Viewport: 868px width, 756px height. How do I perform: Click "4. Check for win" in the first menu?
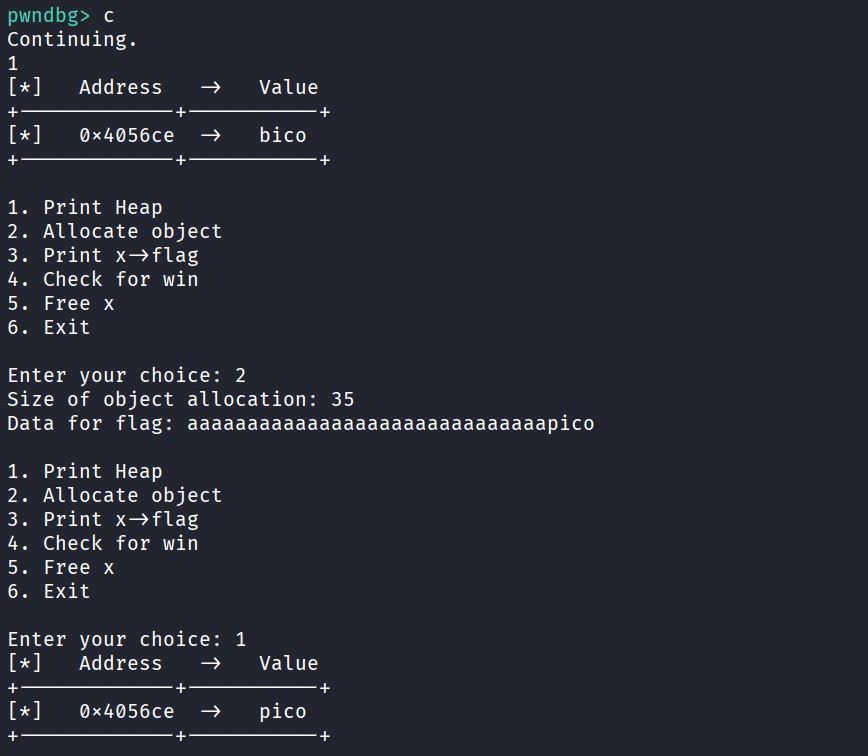tap(102, 280)
